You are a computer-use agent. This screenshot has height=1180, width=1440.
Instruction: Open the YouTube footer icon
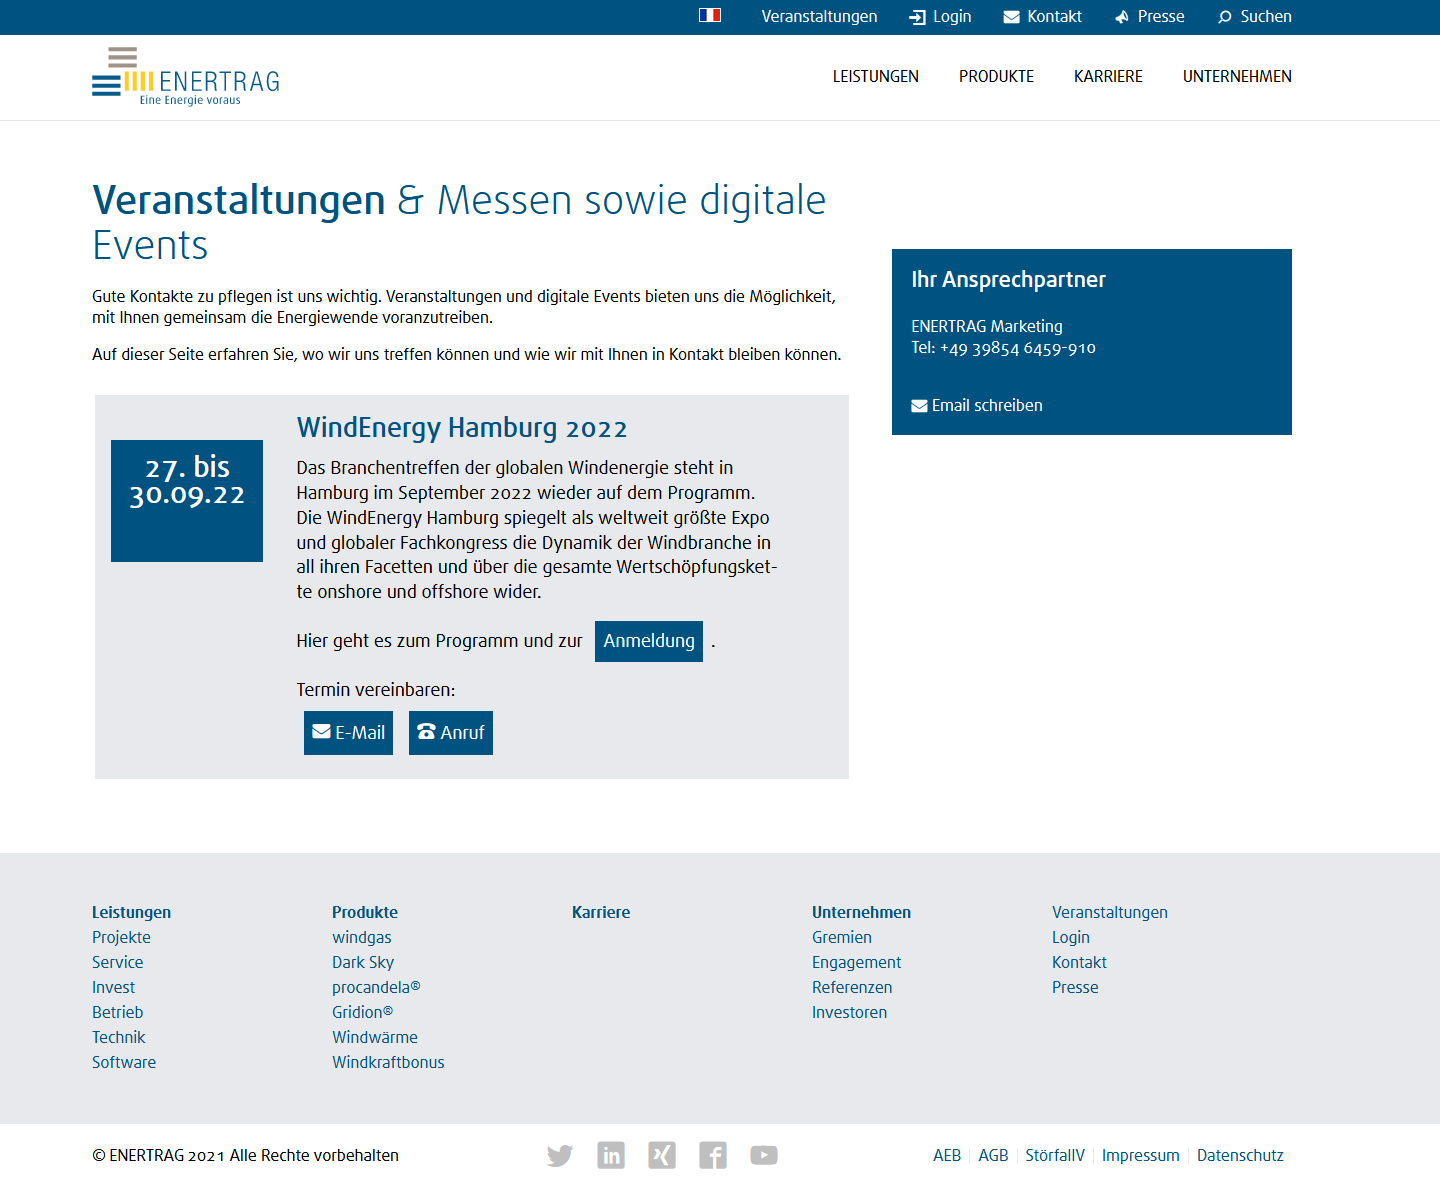coord(764,1155)
